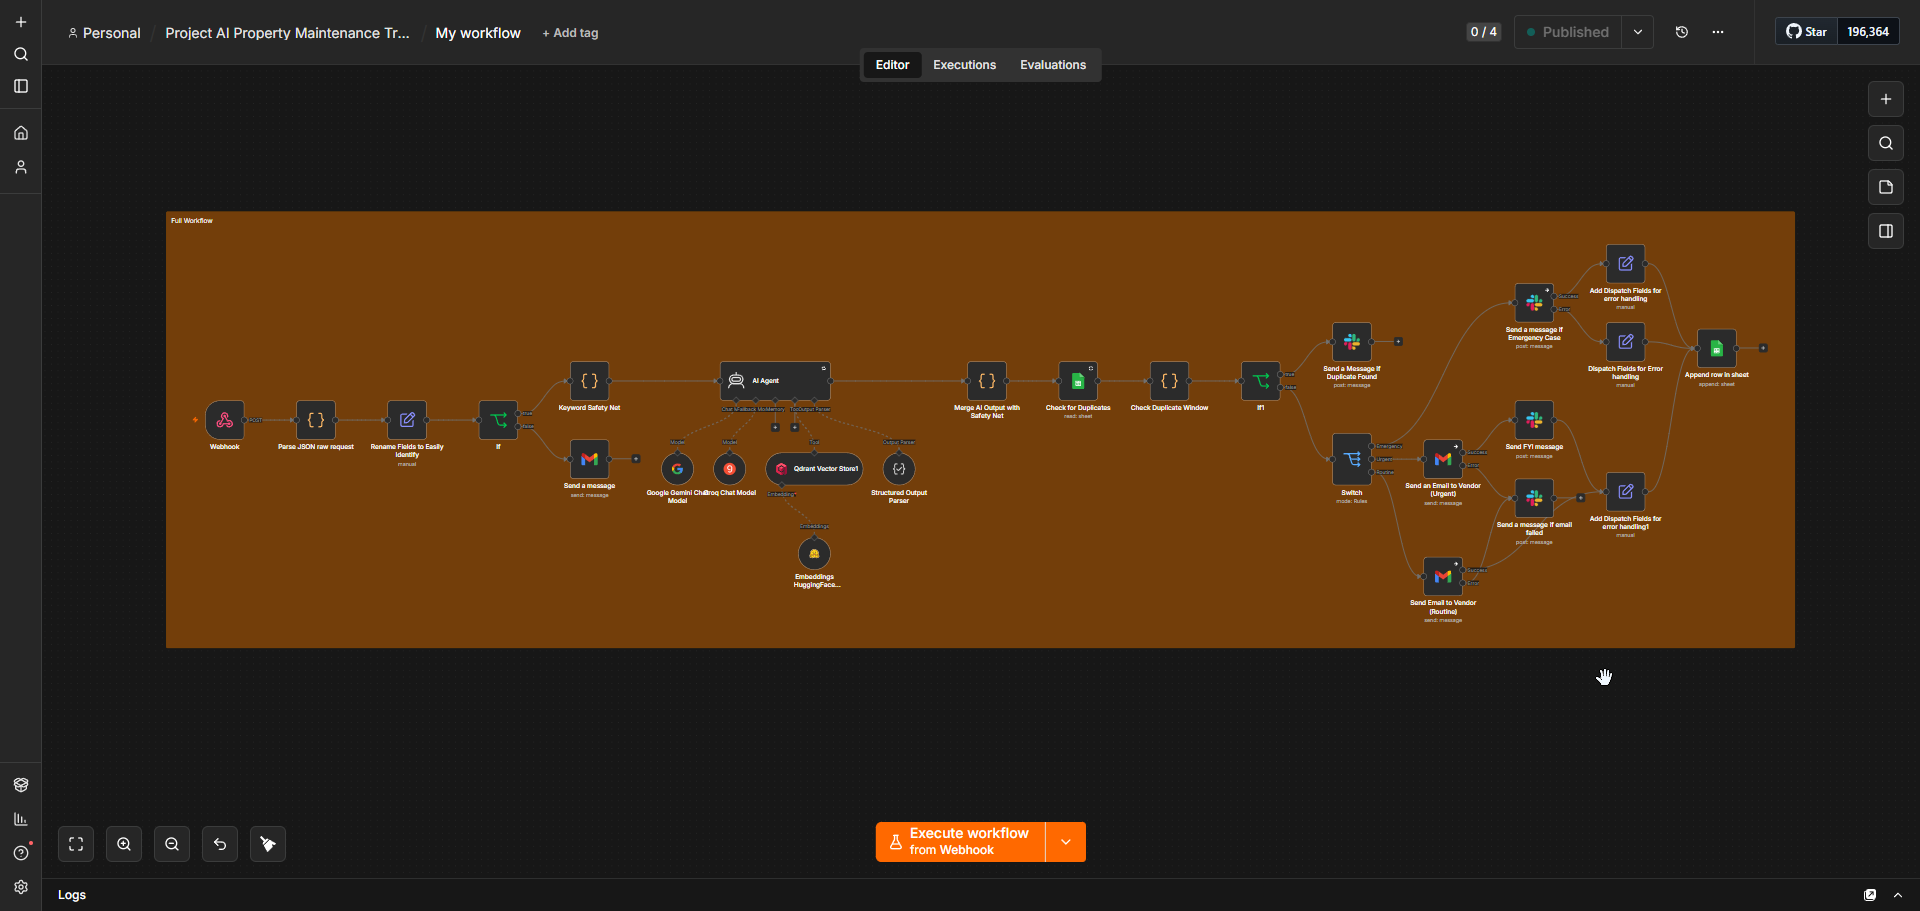
Task: Click the 196,364 star count
Action: (1868, 32)
